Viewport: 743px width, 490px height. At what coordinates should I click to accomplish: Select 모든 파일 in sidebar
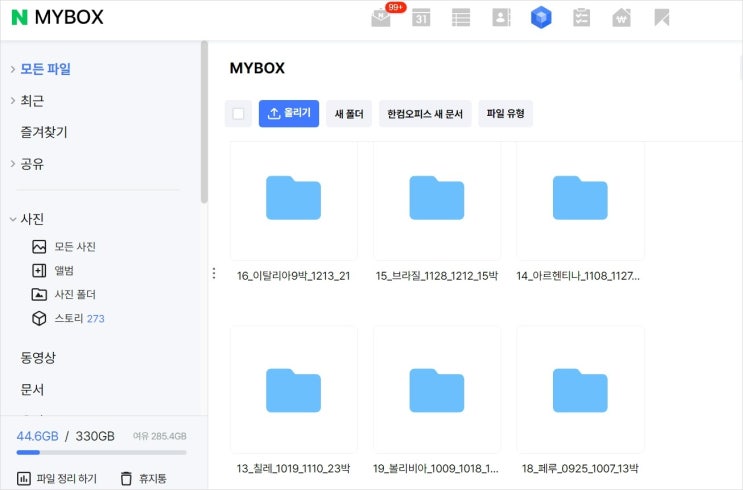(x=45, y=69)
